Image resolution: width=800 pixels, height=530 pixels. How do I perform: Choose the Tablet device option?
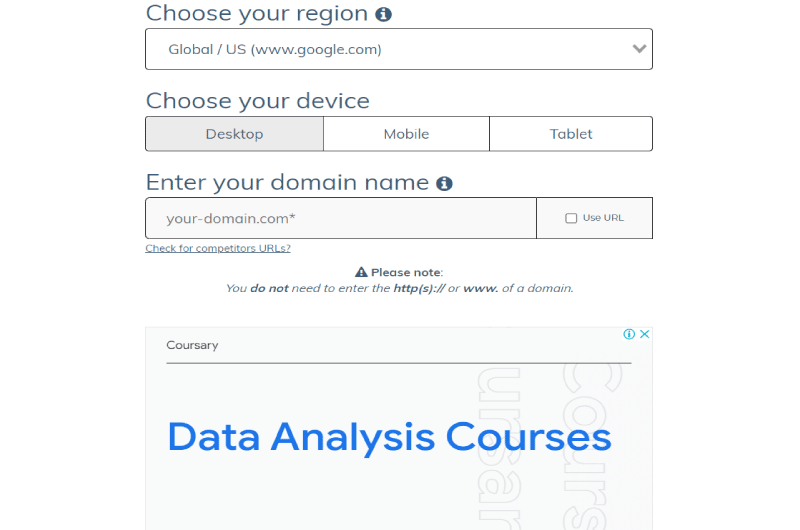tap(571, 134)
